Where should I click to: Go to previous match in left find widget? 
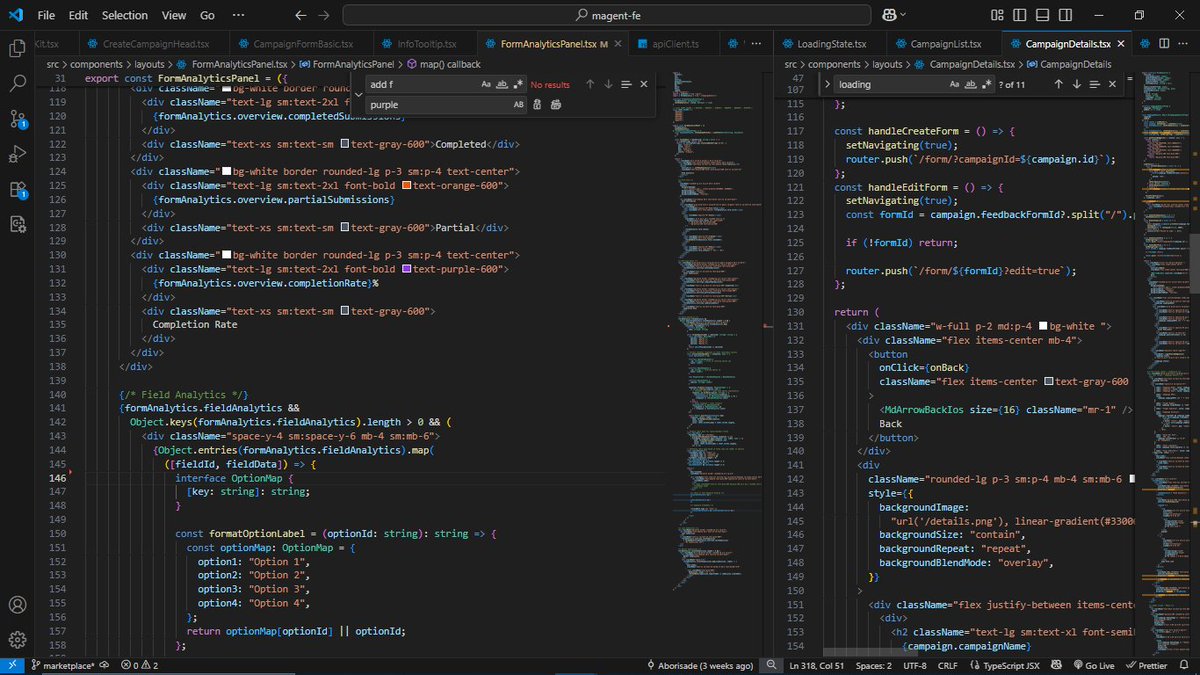[x=590, y=85]
